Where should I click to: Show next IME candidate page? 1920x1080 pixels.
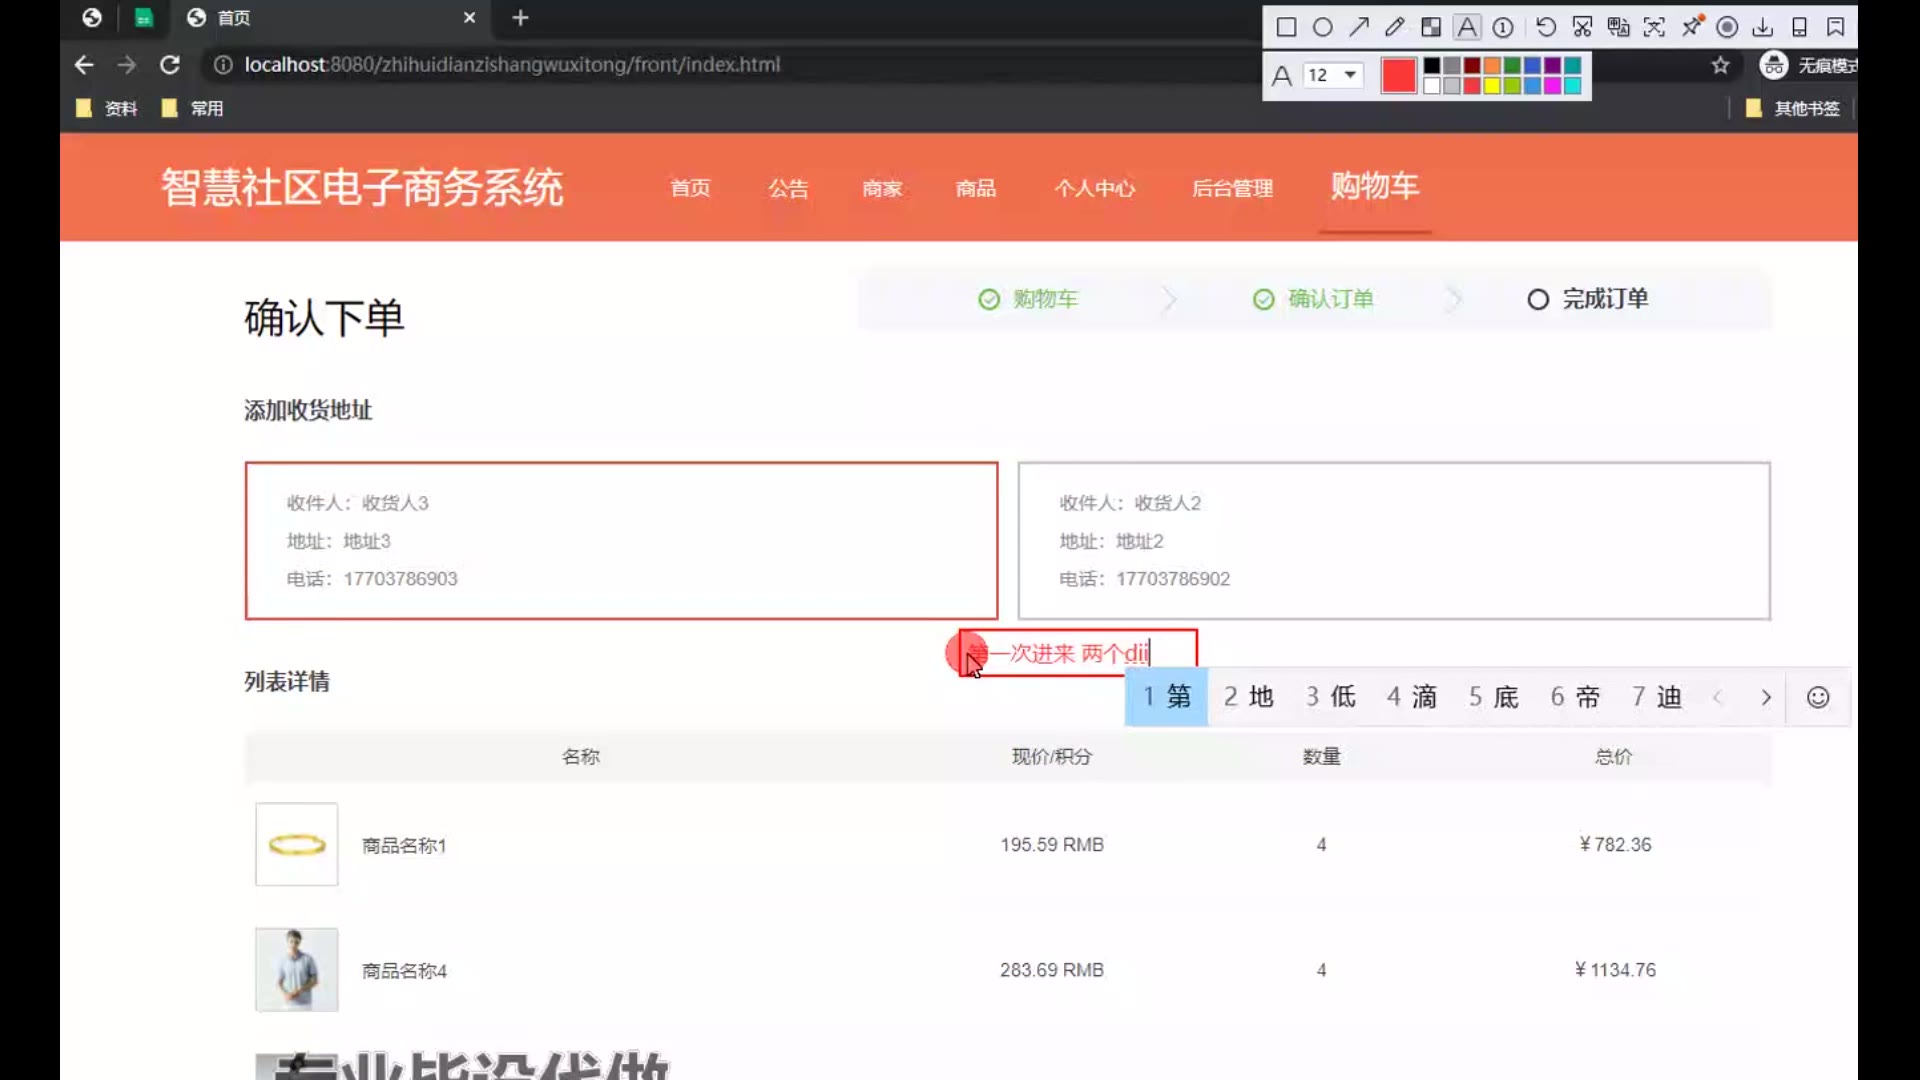coord(1765,697)
